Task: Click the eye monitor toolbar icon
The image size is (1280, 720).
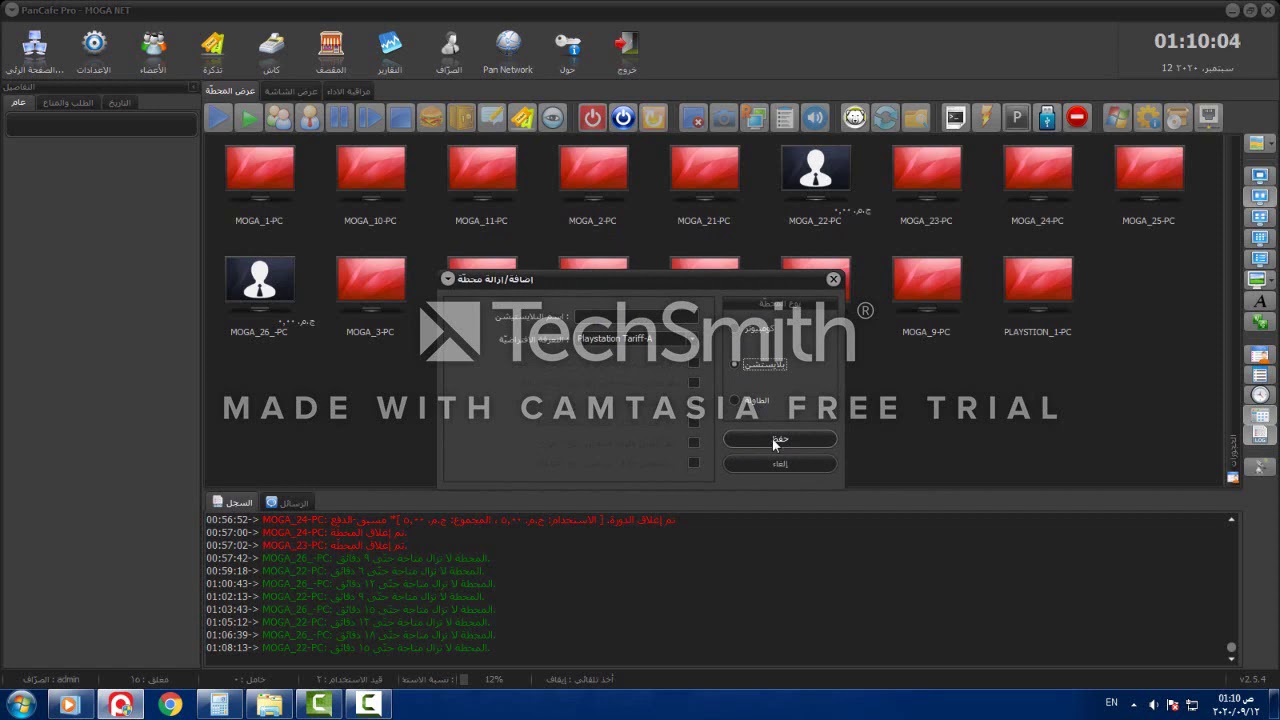Action: coord(553,118)
